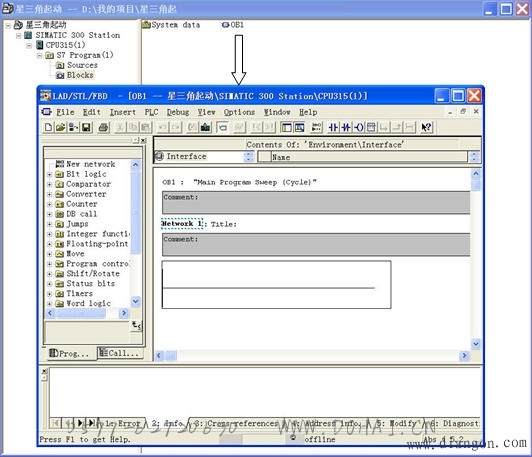Open the Window menu
Screen dimensions: 532x457
[x=277, y=112]
